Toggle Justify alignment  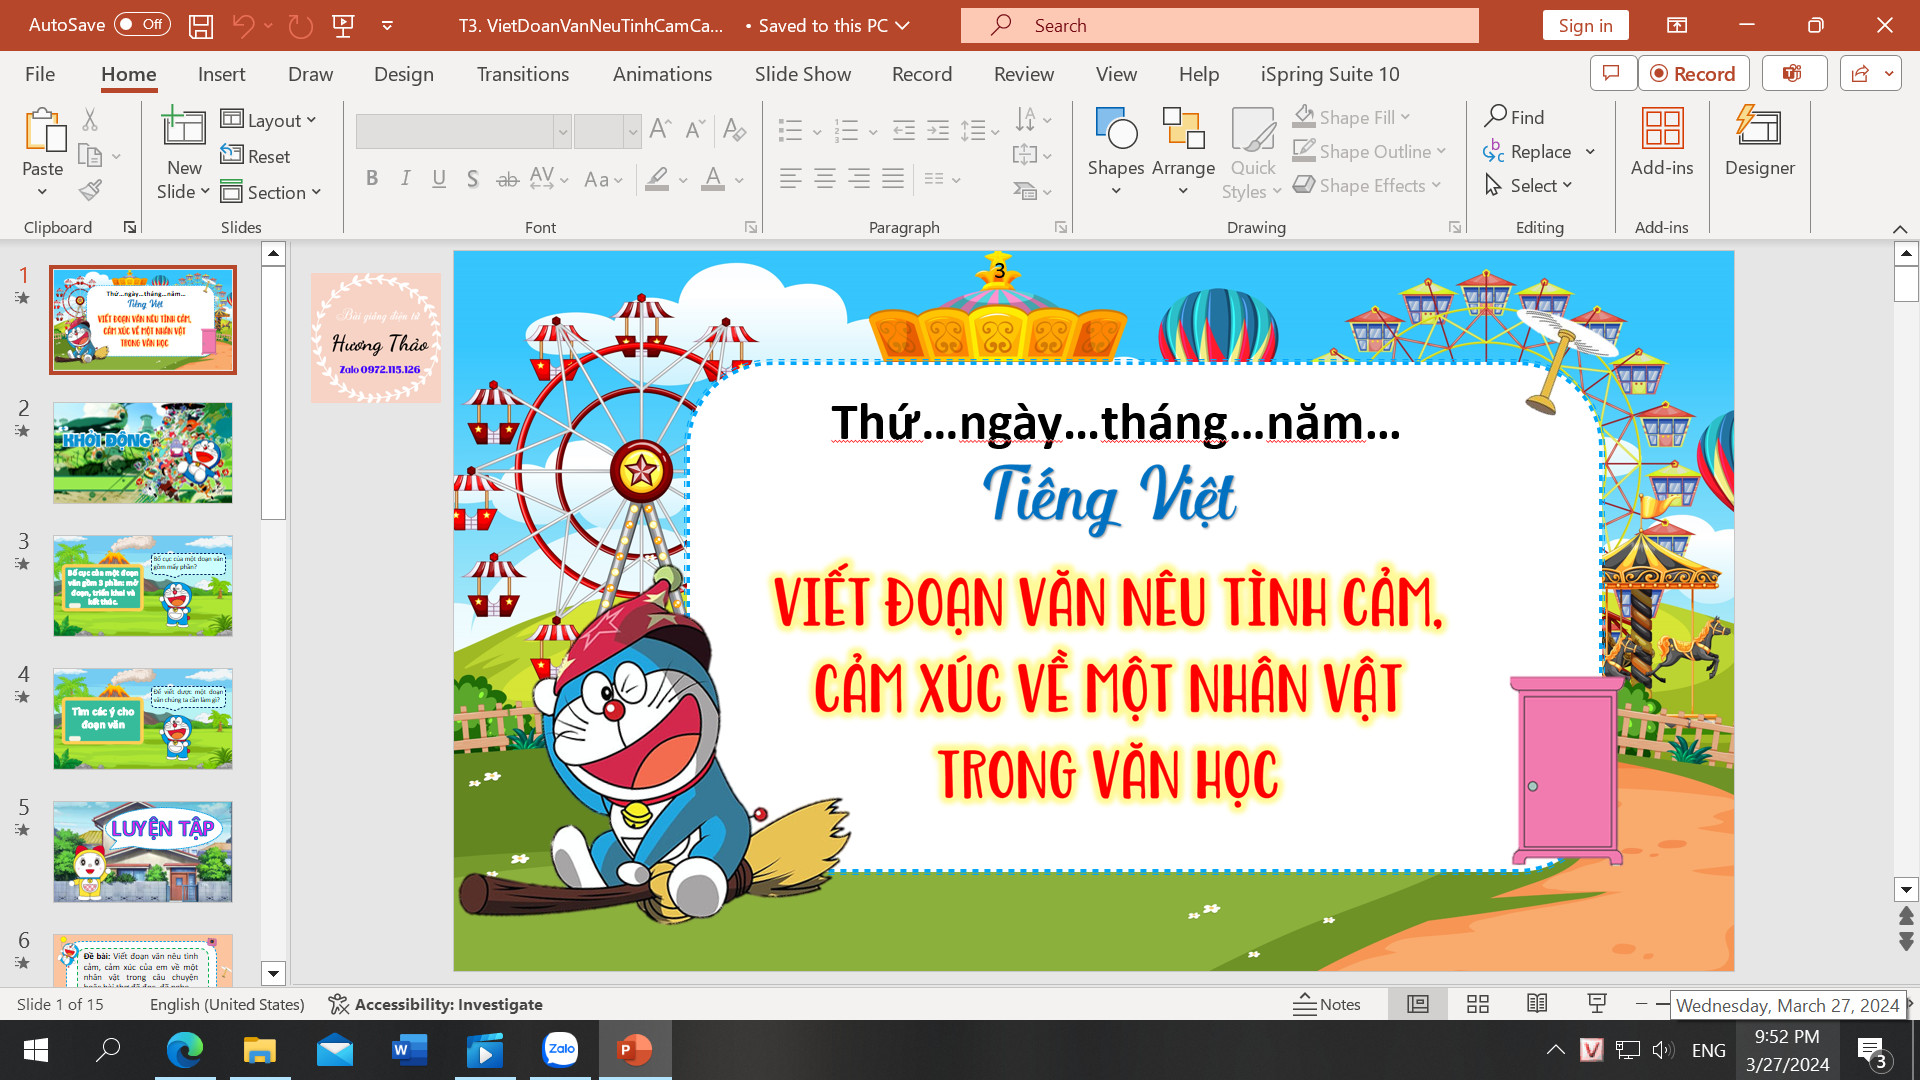point(892,179)
